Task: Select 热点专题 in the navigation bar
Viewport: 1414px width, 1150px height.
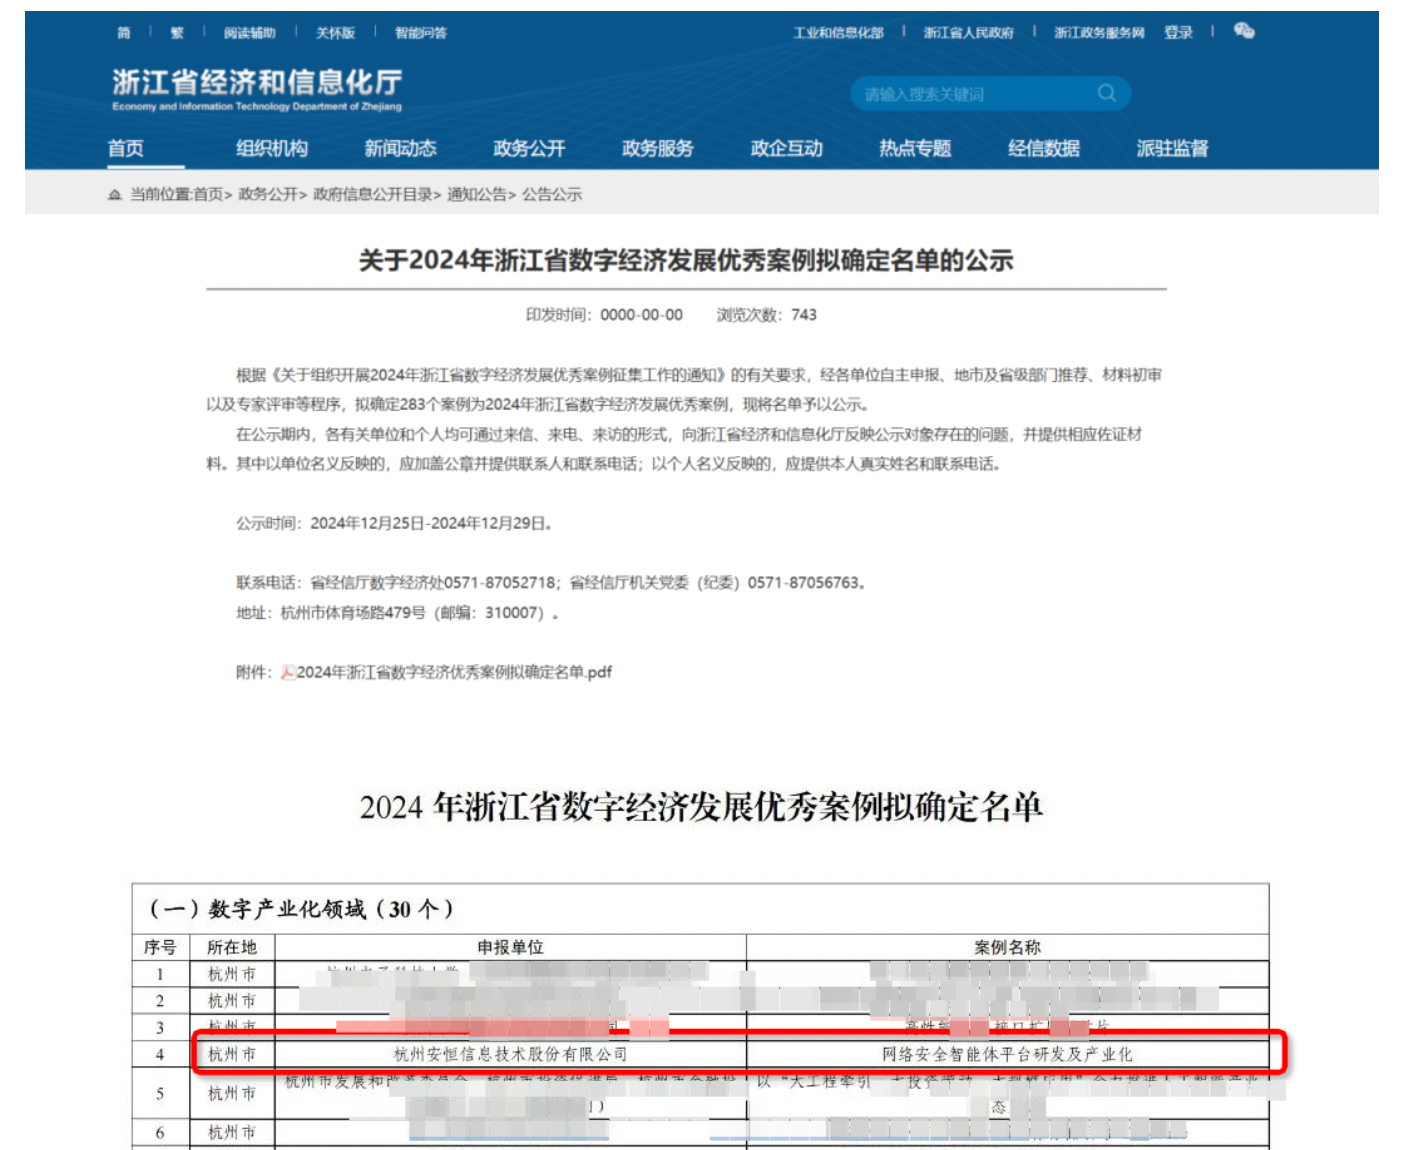Action: coord(914,149)
